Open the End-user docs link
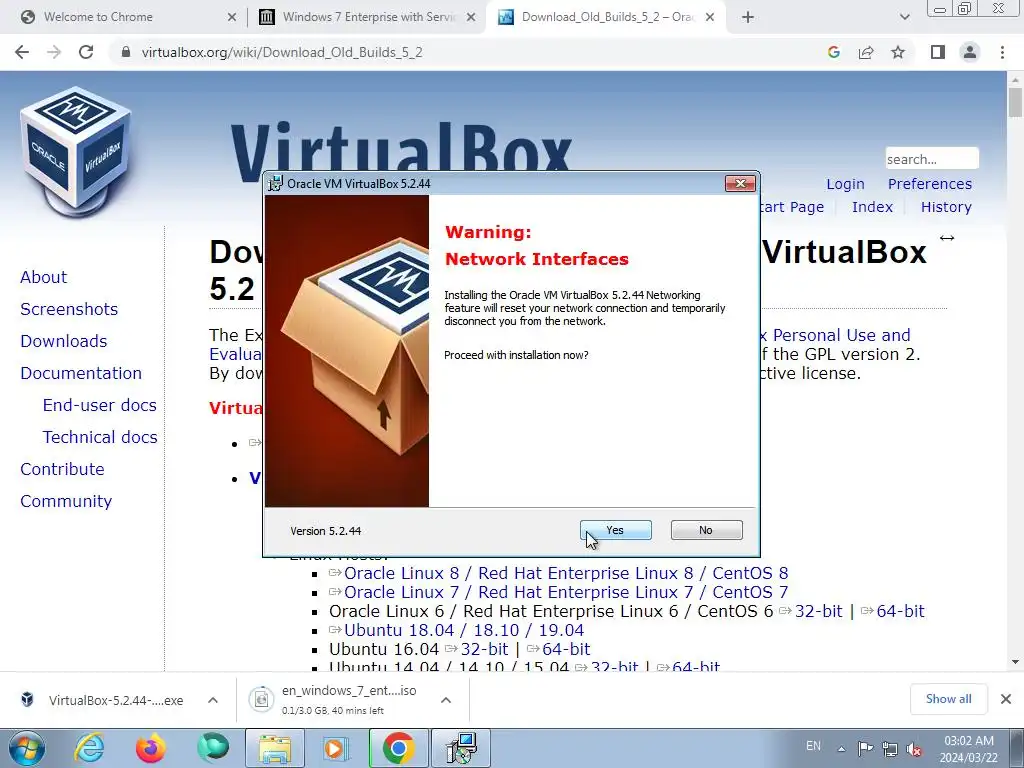The image size is (1024, 768). pos(99,405)
